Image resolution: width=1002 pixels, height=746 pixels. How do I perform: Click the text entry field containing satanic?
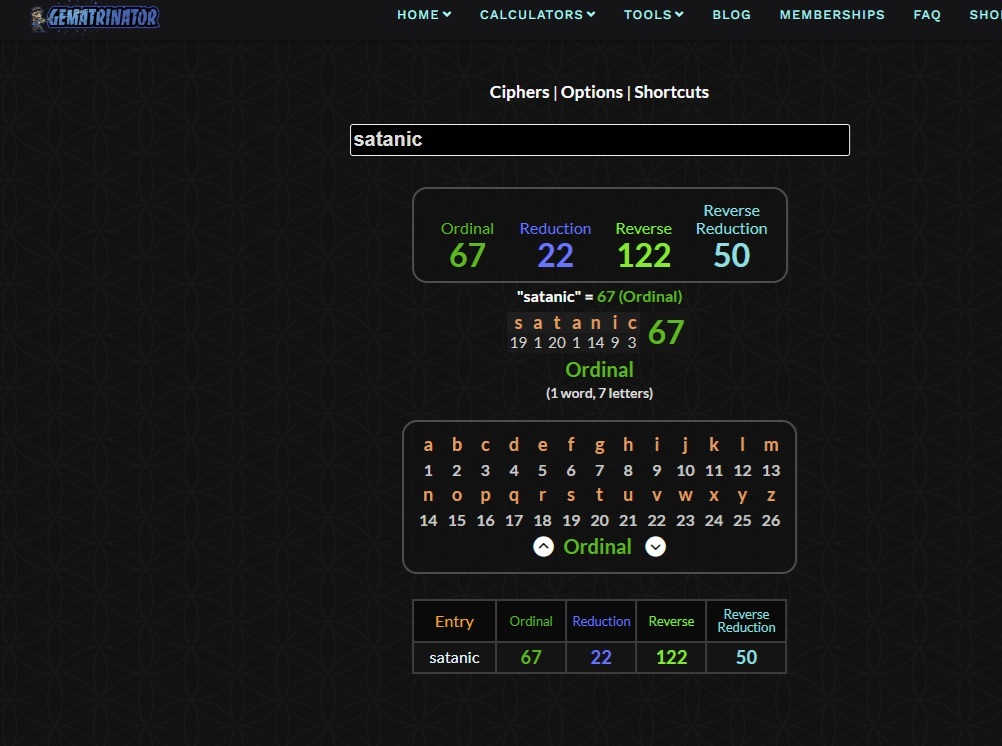click(599, 140)
